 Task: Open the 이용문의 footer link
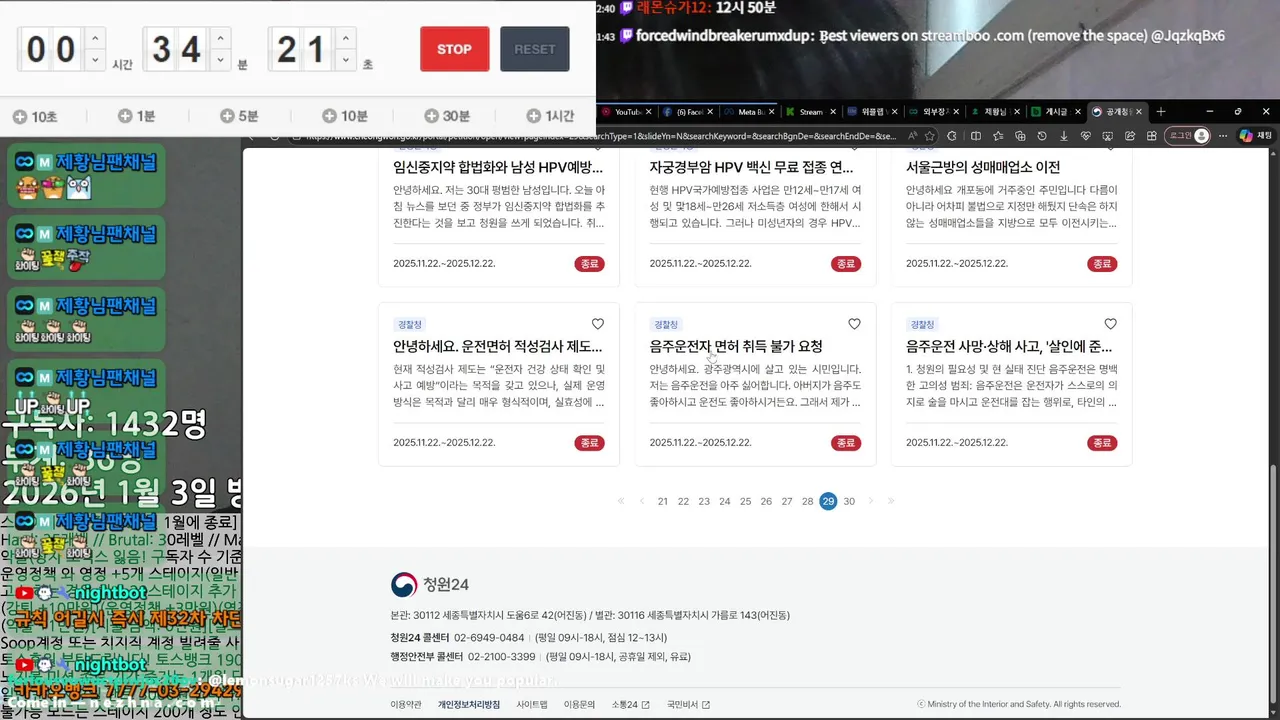pyautogui.click(x=579, y=705)
